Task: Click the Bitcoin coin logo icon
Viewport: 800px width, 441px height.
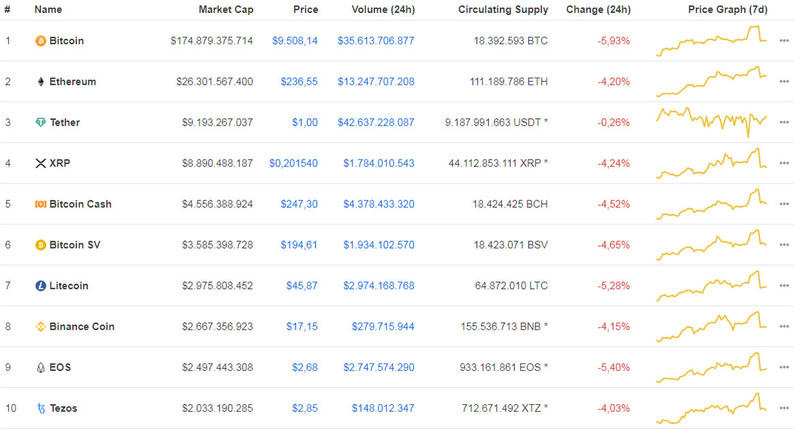Action: pos(40,41)
